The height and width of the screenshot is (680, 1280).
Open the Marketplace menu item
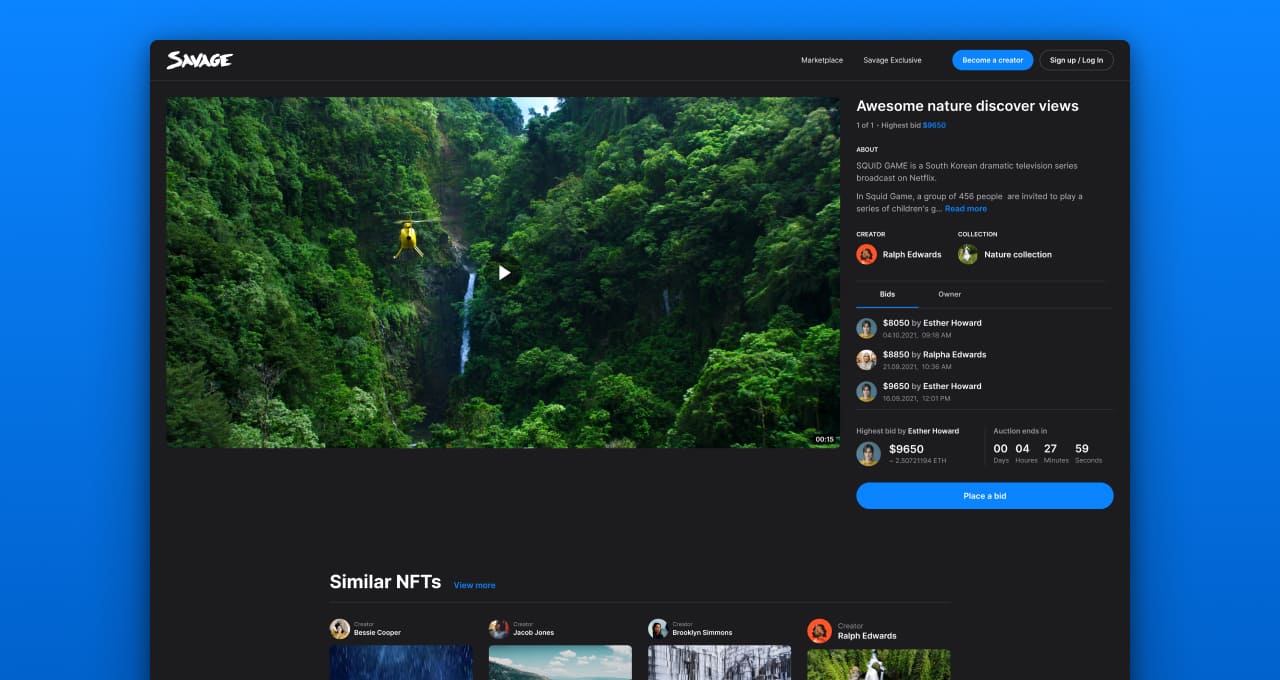click(x=821, y=60)
